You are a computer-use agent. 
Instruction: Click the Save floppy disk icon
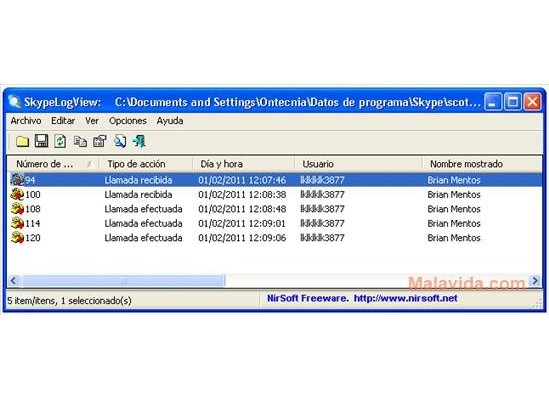(41, 141)
